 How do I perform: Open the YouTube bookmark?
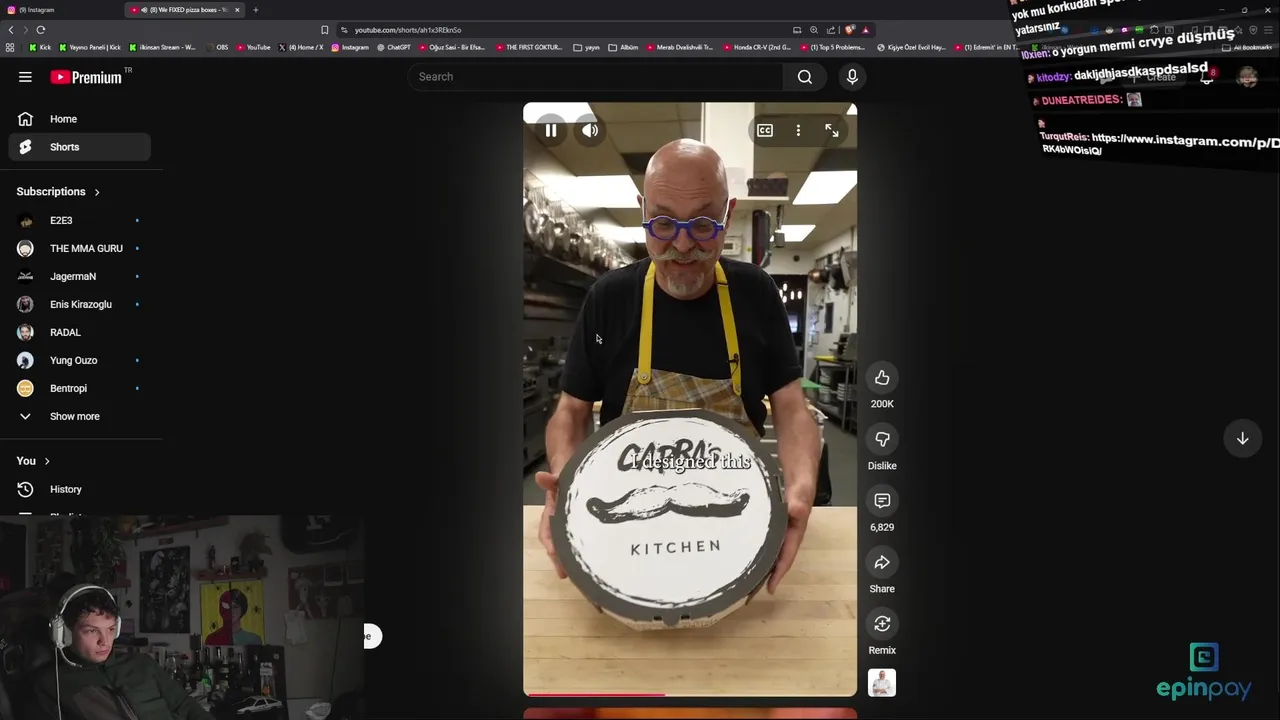253,47
